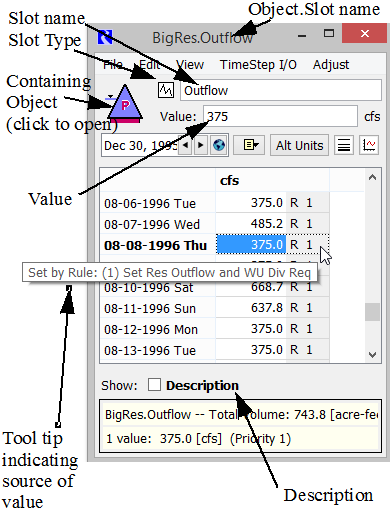Click the Alt Units button

pyautogui.click(x=299, y=145)
